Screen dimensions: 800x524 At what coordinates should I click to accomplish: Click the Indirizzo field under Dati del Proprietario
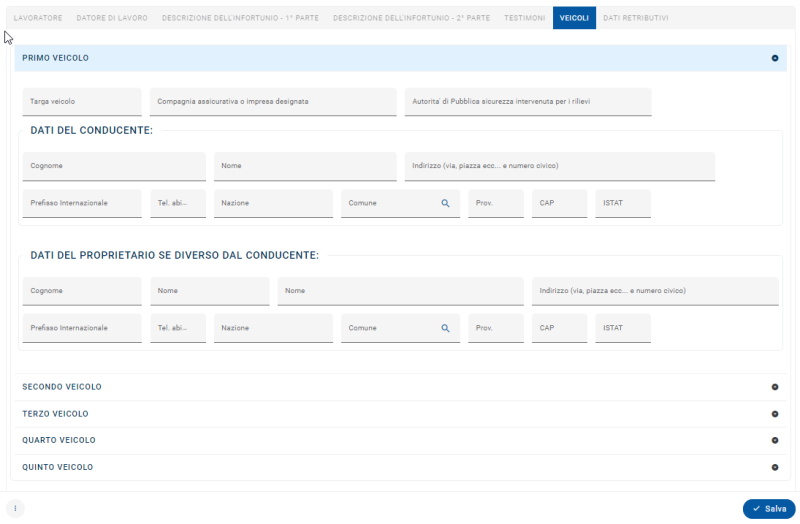655,291
